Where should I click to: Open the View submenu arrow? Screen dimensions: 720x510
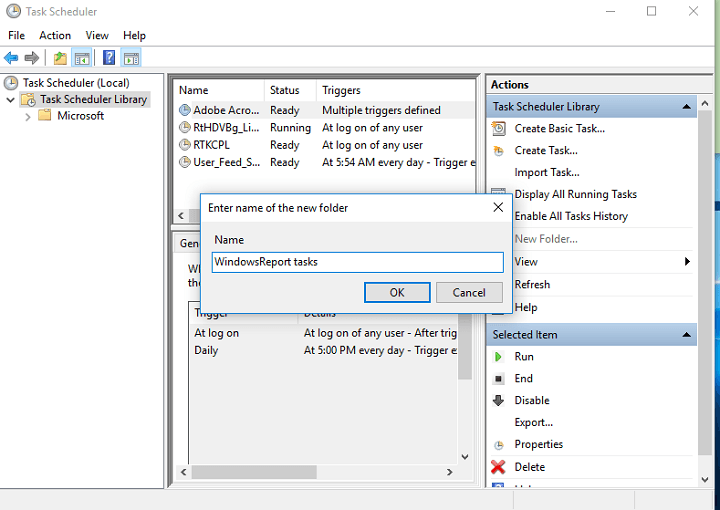pyautogui.click(x=687, y=262)
